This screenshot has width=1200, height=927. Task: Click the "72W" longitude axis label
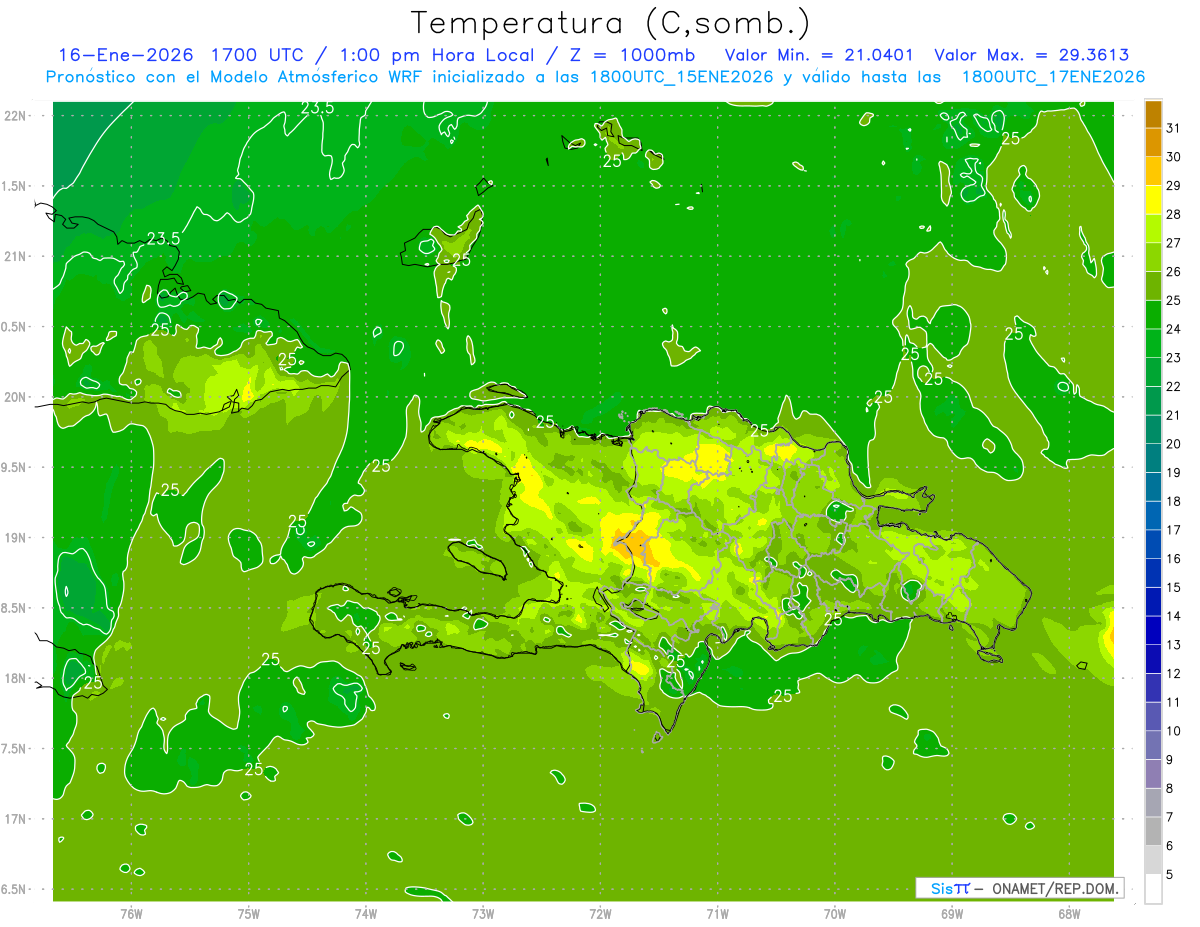pos(599,914)
